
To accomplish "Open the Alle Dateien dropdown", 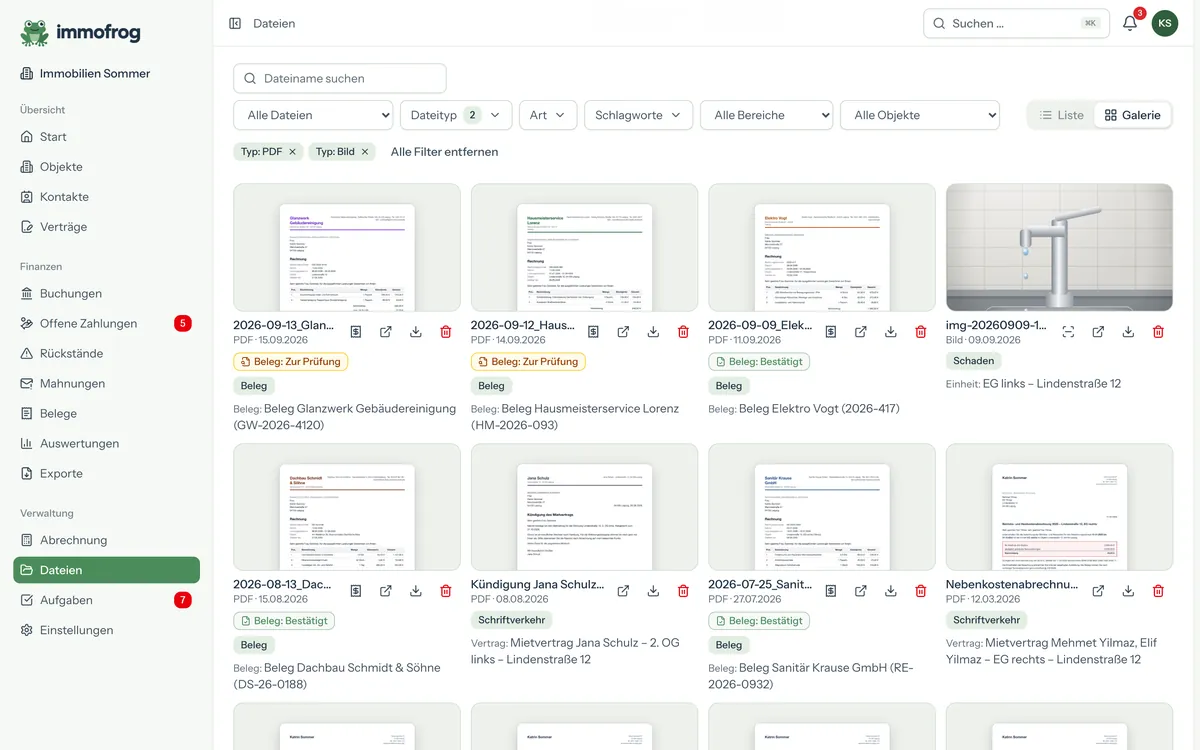I will point(313,115).
